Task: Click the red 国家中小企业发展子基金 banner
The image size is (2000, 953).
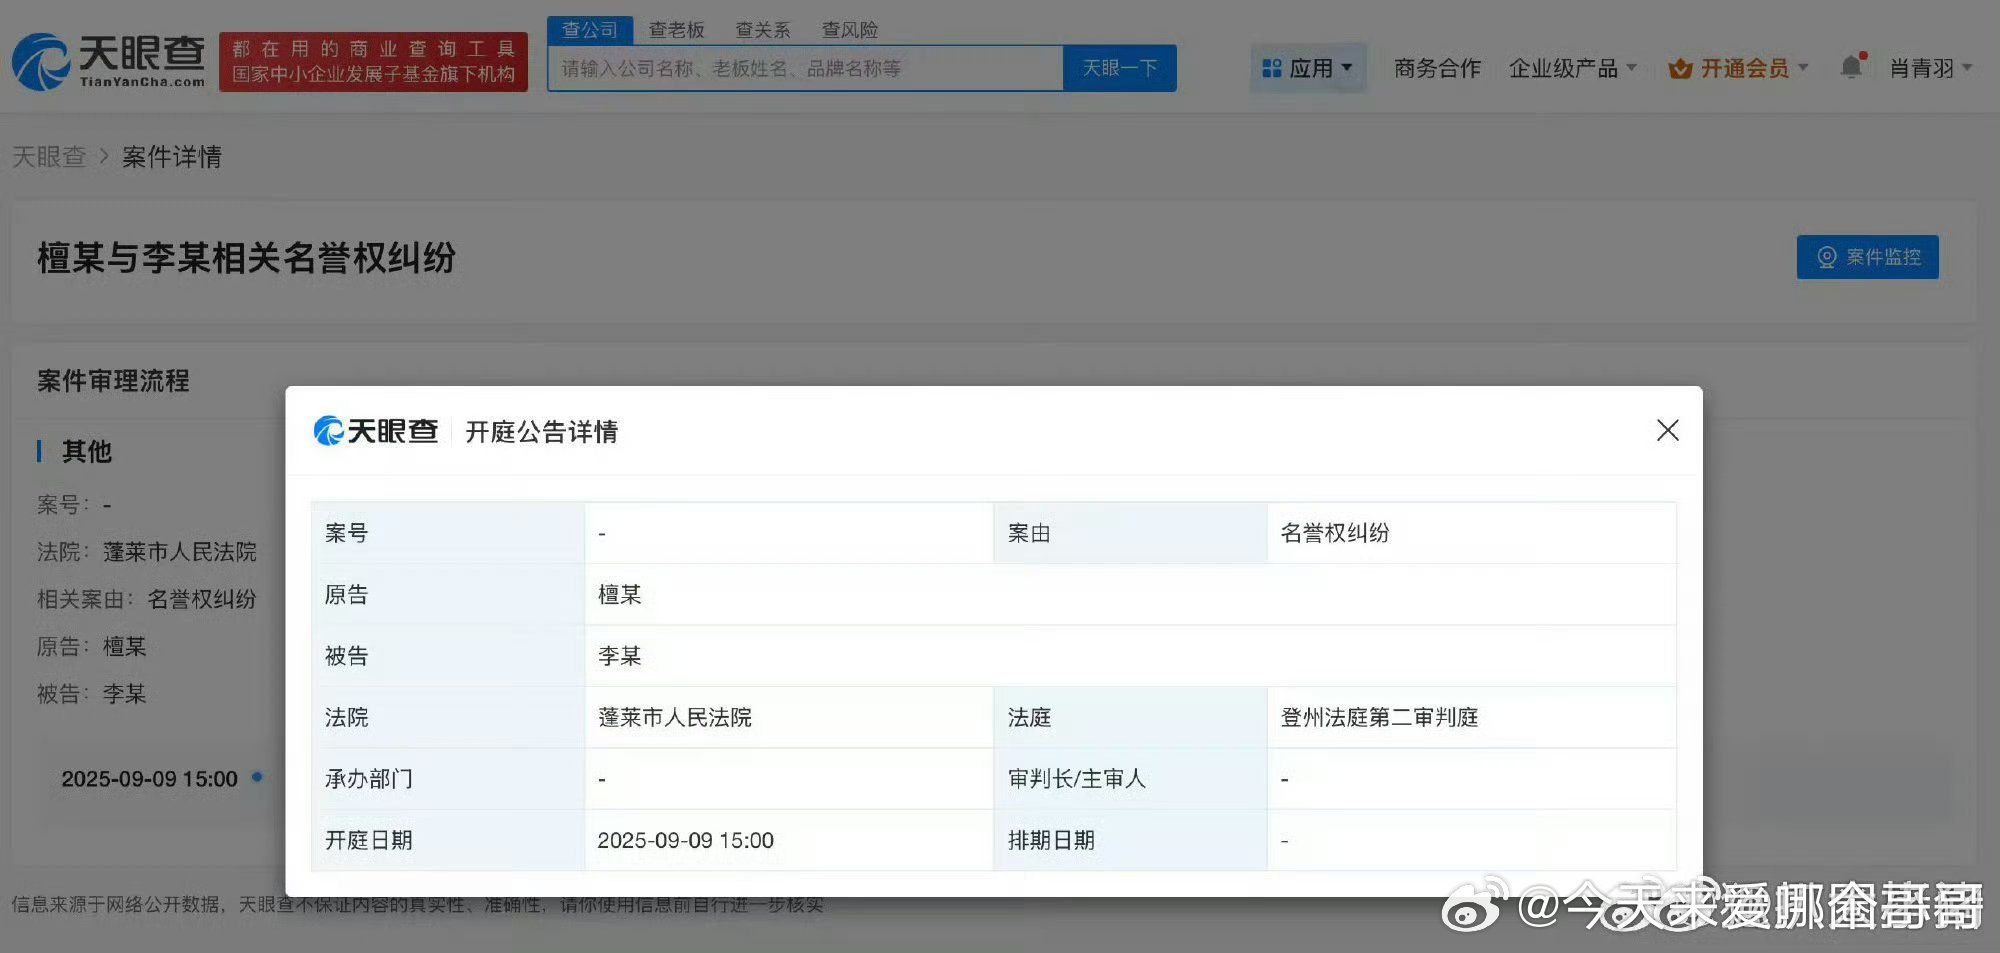Action: [373, 62]
